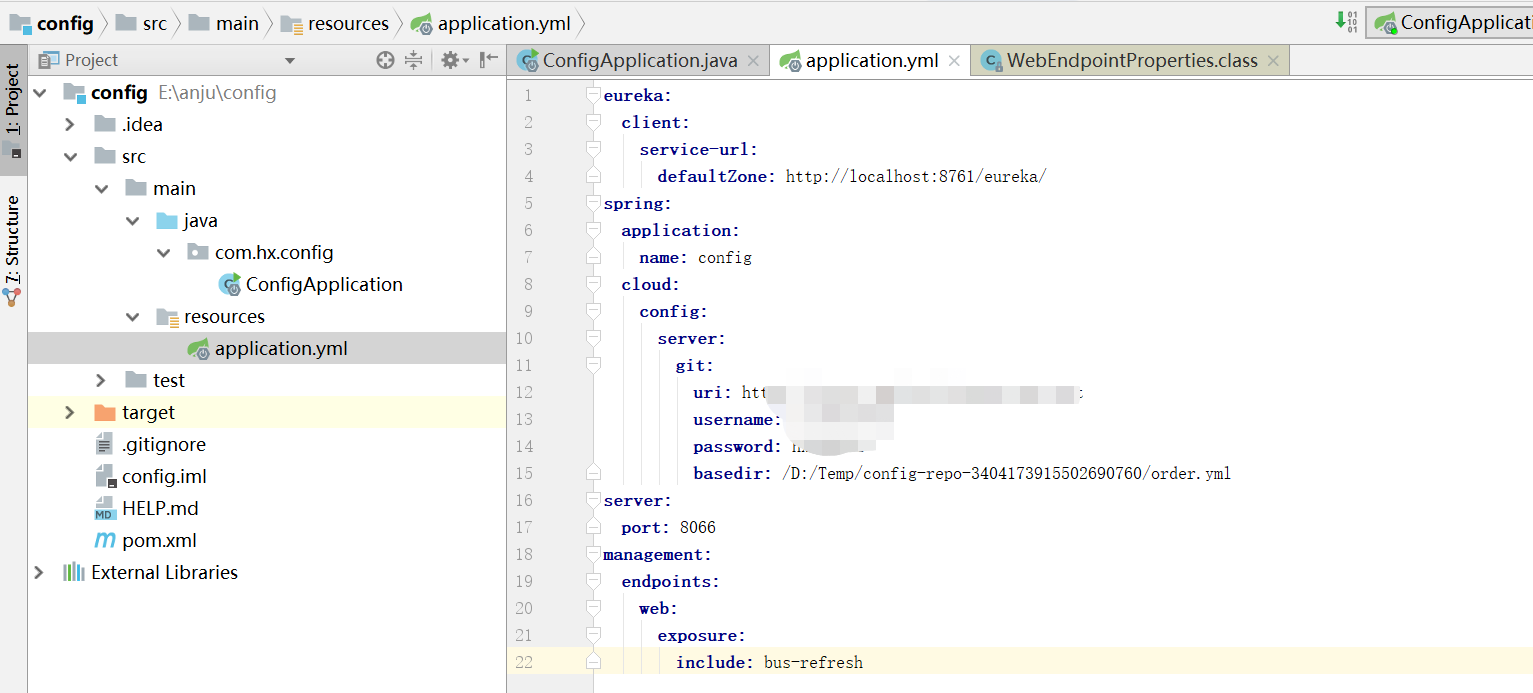The image size is (1533, 693).
Task: Switch to the application.yml editor tab
Action: 872,61
